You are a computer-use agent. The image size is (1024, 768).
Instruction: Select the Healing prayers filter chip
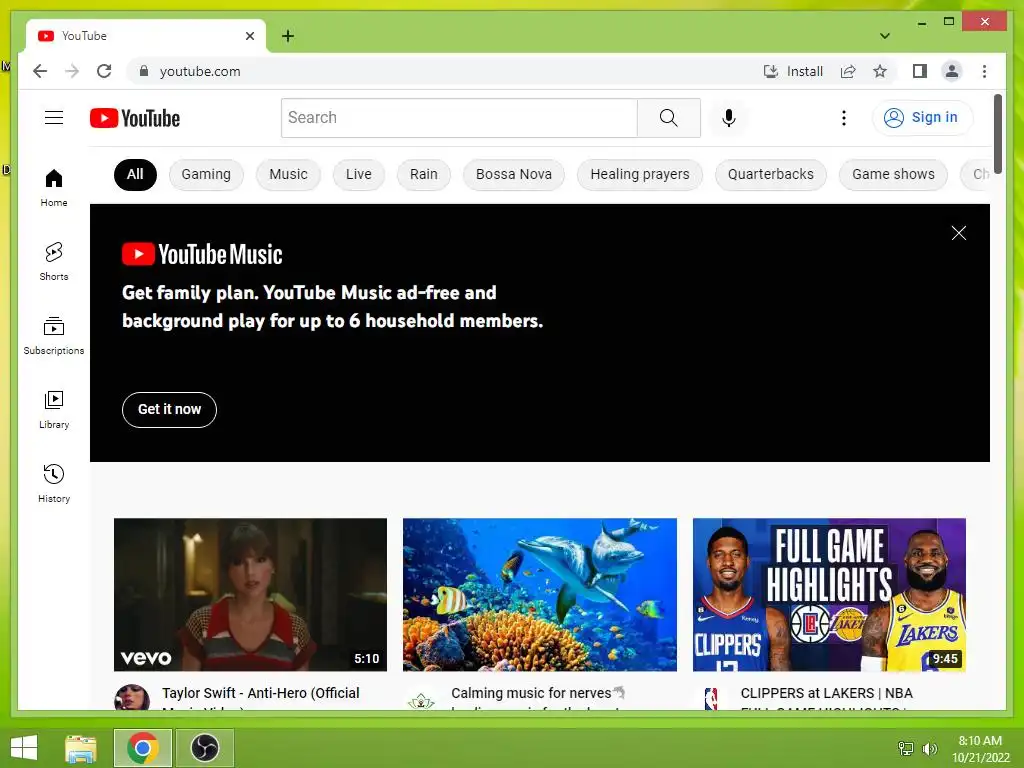tap(639, 174)
